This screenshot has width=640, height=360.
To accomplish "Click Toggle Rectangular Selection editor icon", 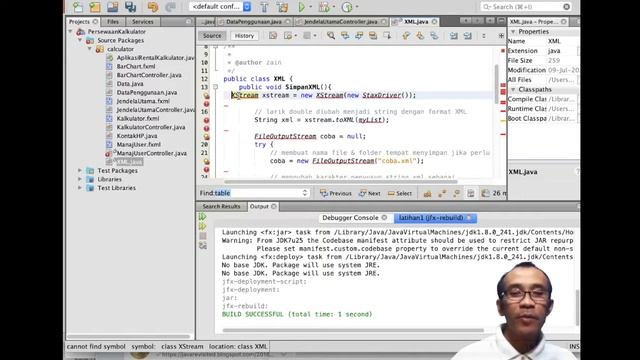I will 387,36.
